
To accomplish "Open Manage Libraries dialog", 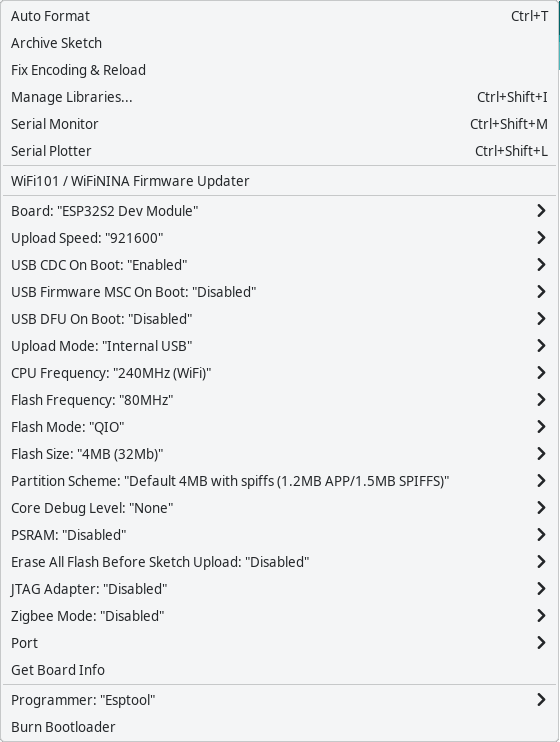I will click(280, 97).
